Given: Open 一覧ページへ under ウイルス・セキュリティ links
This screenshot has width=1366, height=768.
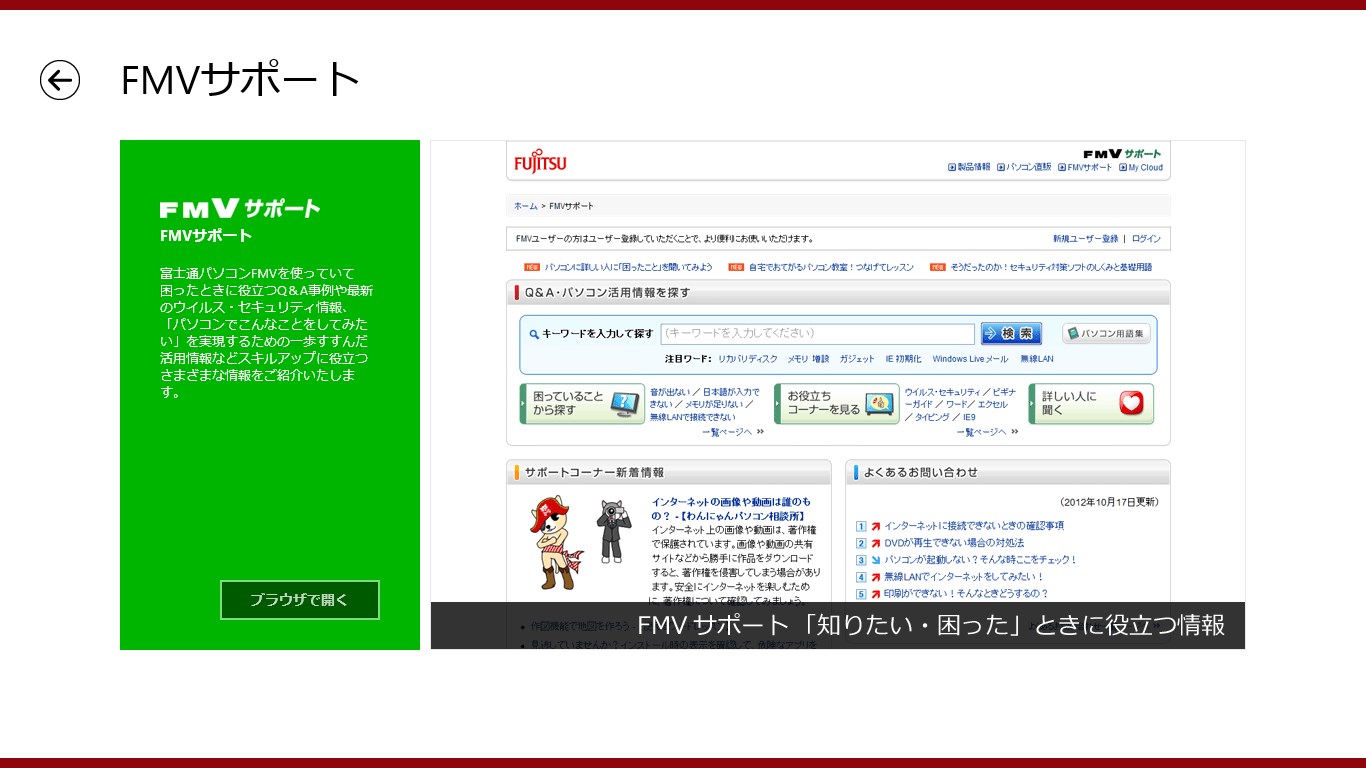Looking at the screenshot, I should pos(987,432).
